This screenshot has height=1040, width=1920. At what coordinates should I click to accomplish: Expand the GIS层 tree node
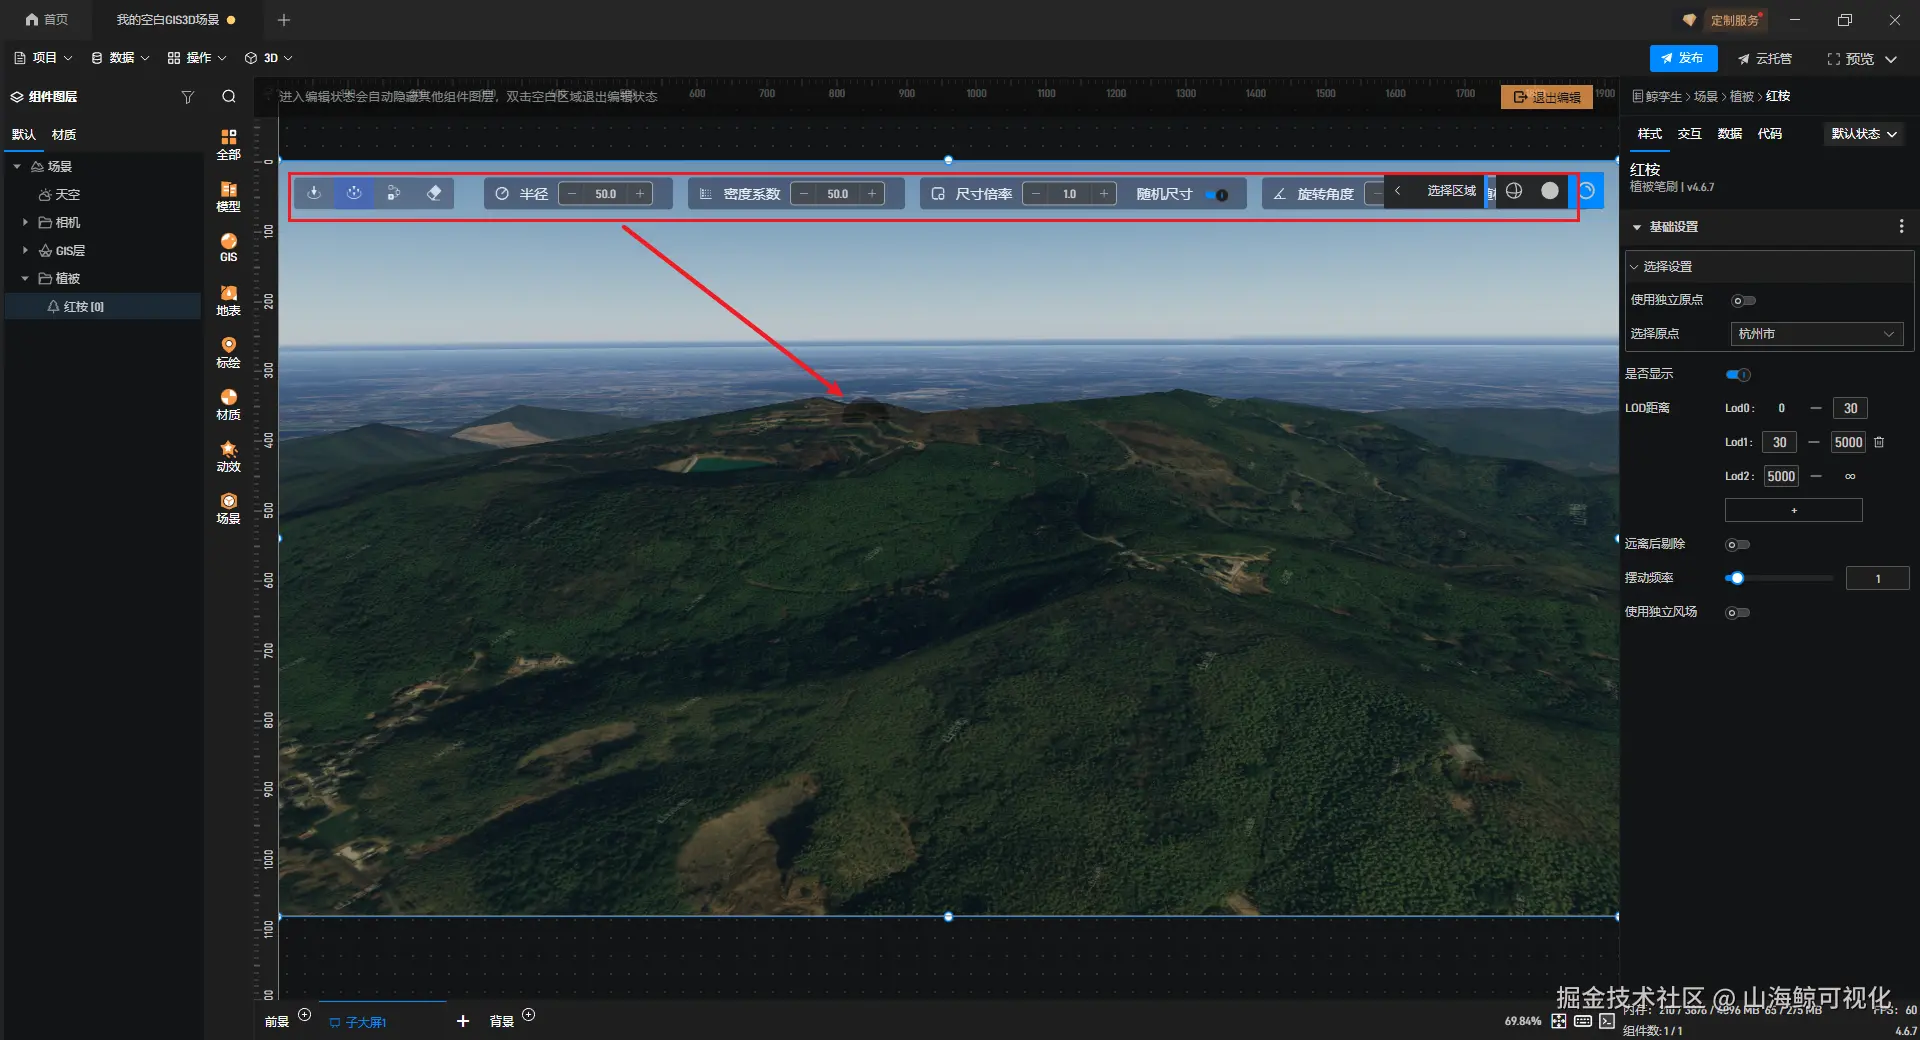25,250
